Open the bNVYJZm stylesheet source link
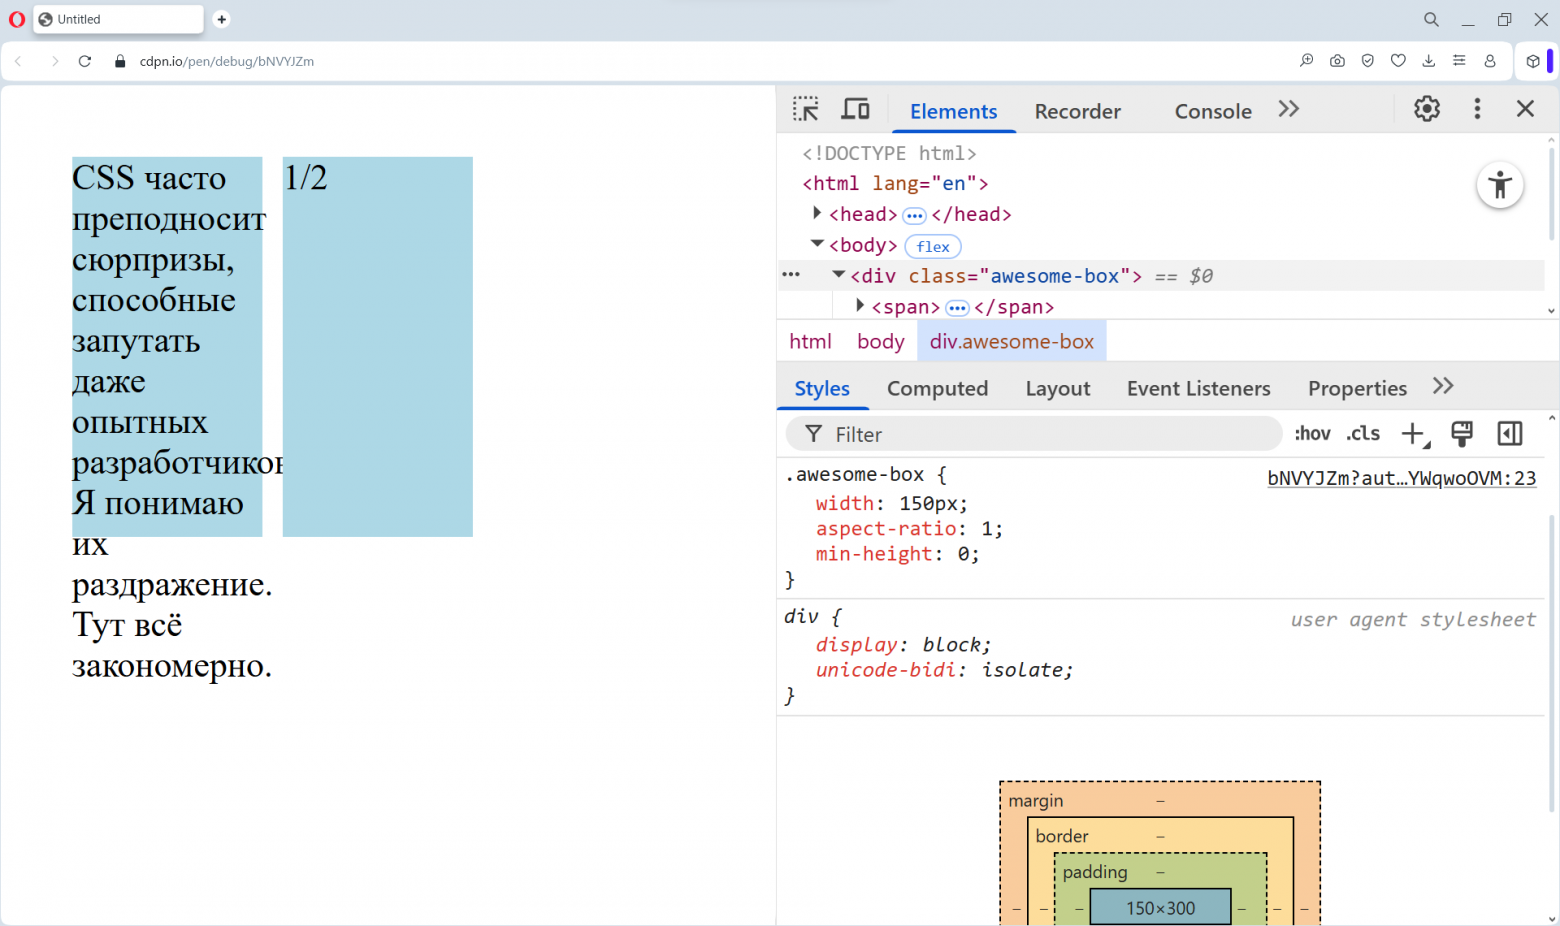This screenshot has height=926, width=1560. coord(1401,478)
